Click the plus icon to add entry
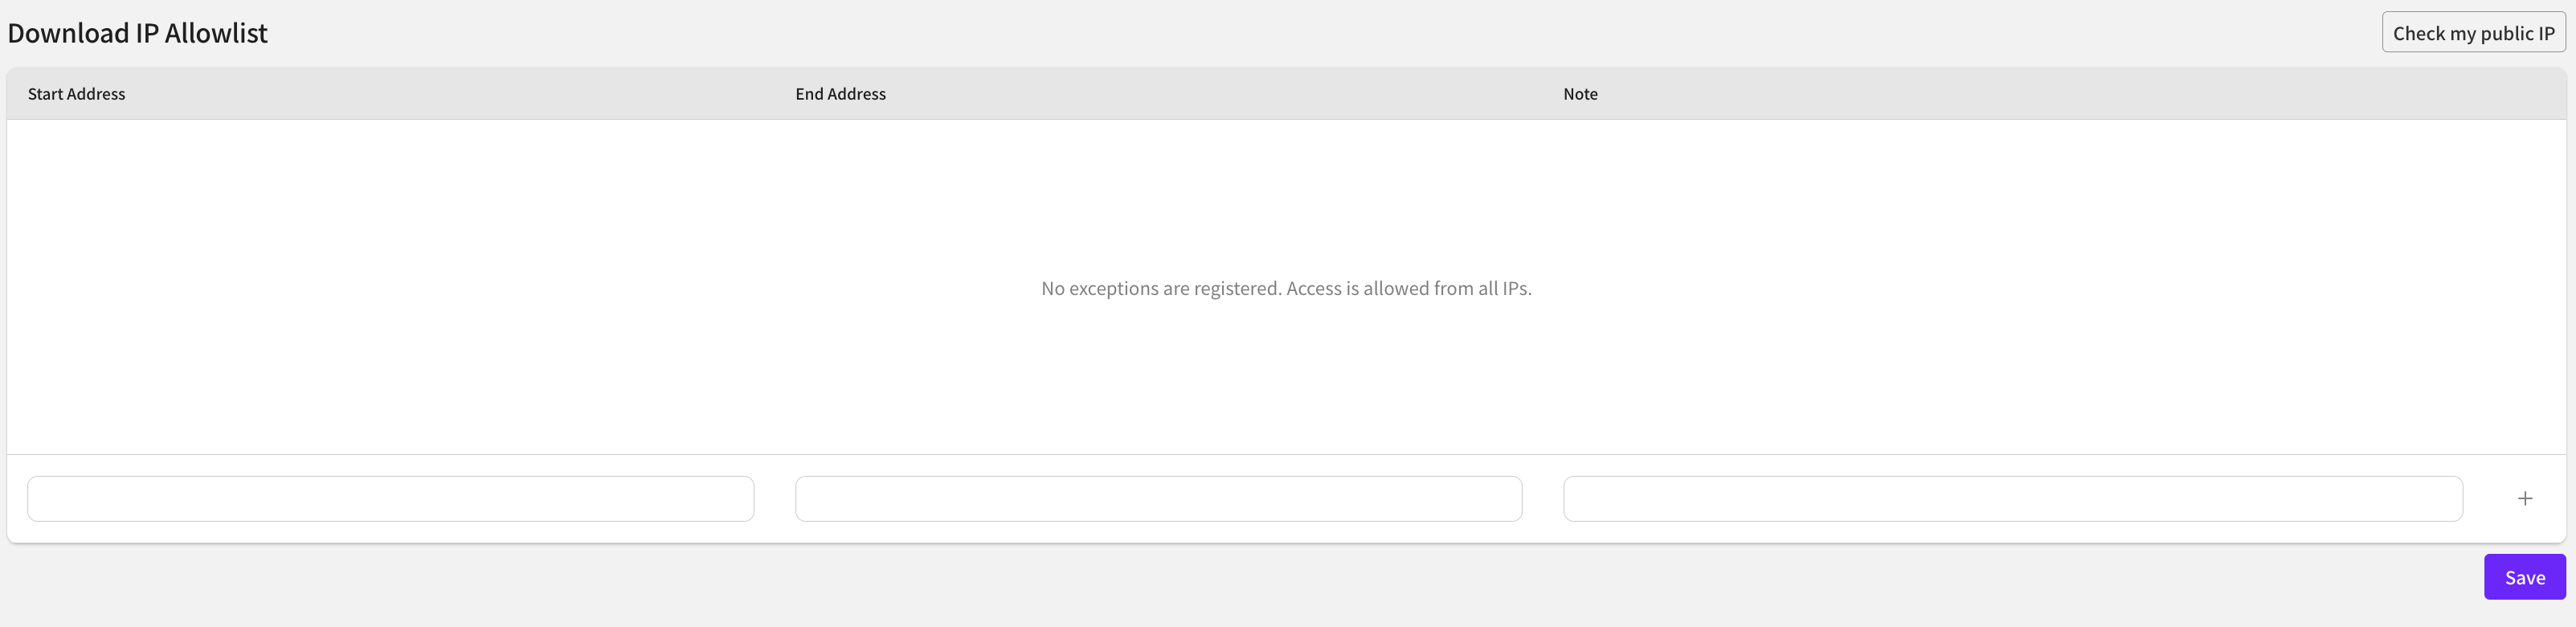The width and height of the screenshot is (2576, 627). click(x=2524, y=498)
